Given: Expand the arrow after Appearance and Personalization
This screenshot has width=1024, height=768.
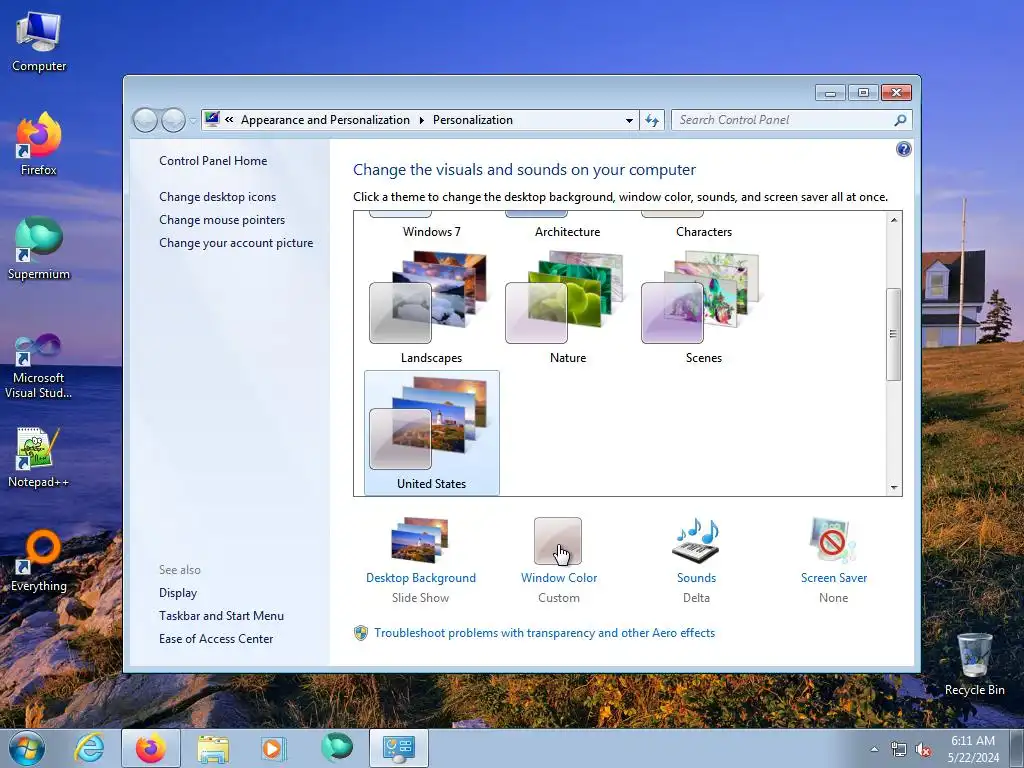Looking at the screenshot, I should point(421,120).
